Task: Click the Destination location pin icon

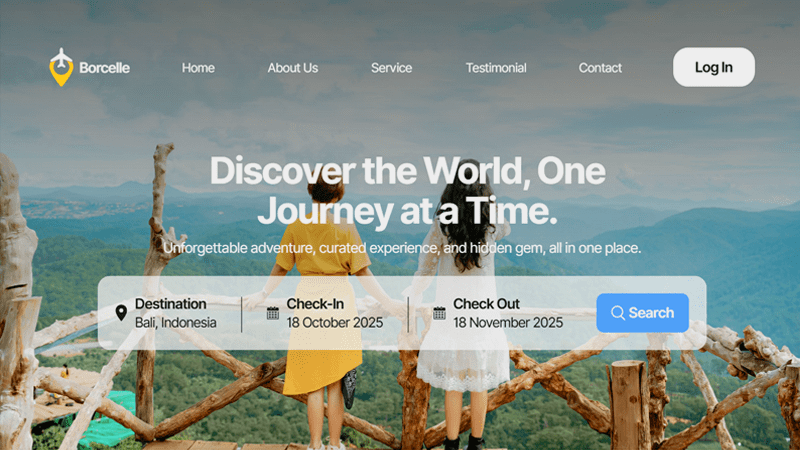Action: point(121,313)
